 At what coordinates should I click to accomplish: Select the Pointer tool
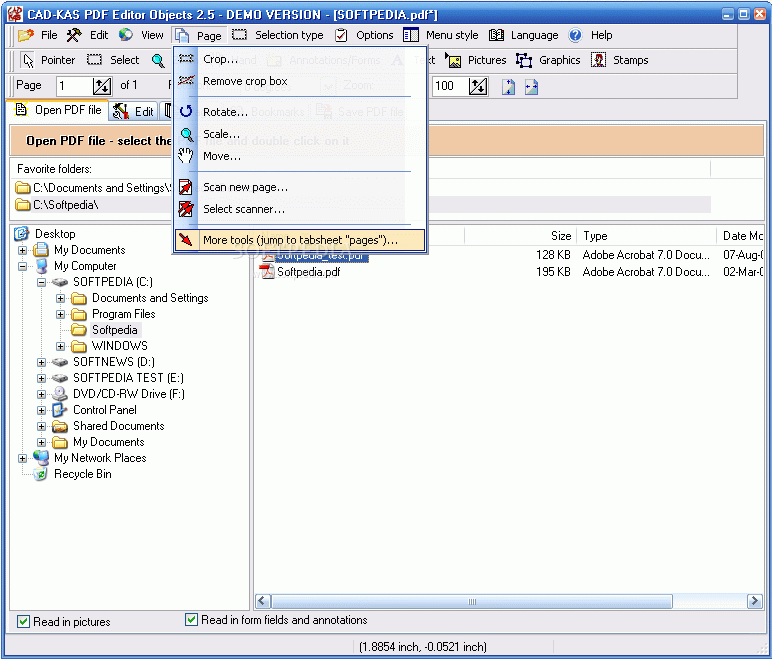tap(48, 60)
